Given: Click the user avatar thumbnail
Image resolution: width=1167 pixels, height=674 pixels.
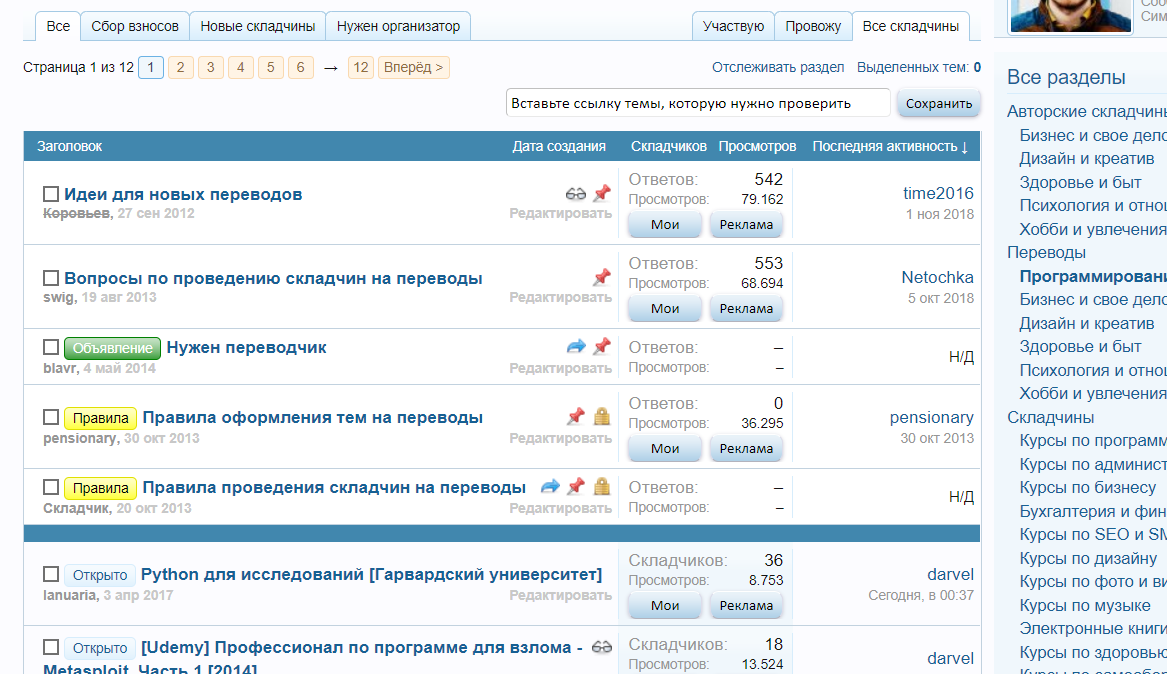Looking at the screenshot, I should [x=1071, y=15].
